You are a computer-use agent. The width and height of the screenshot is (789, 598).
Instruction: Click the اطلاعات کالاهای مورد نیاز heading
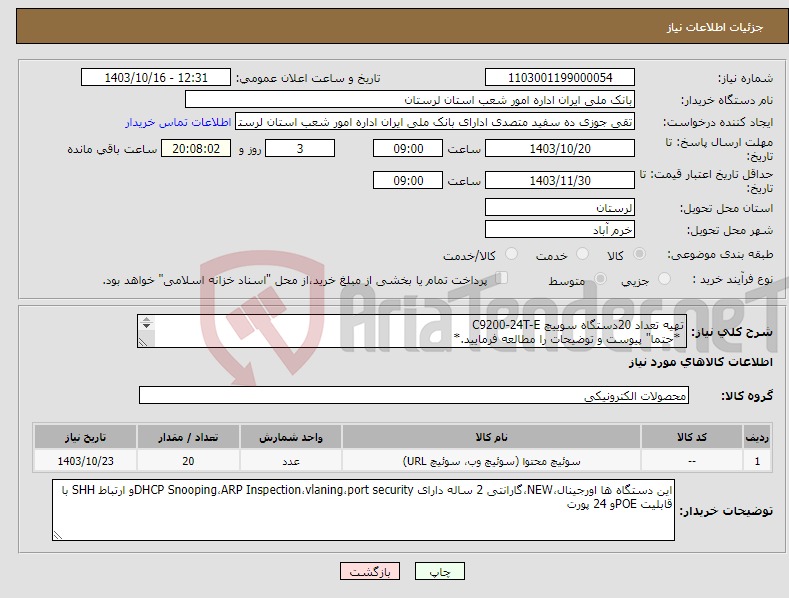pos(700,362)
